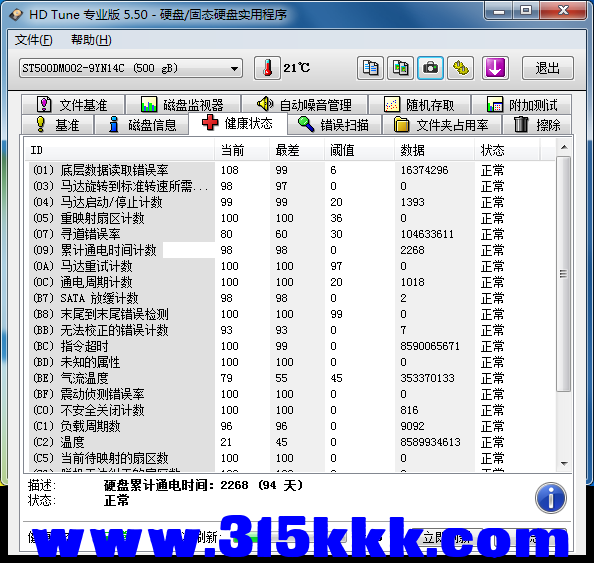Click the copy text to clipboard icon
The height and width of the screenshot is (563, 594).
click(370, 68)
